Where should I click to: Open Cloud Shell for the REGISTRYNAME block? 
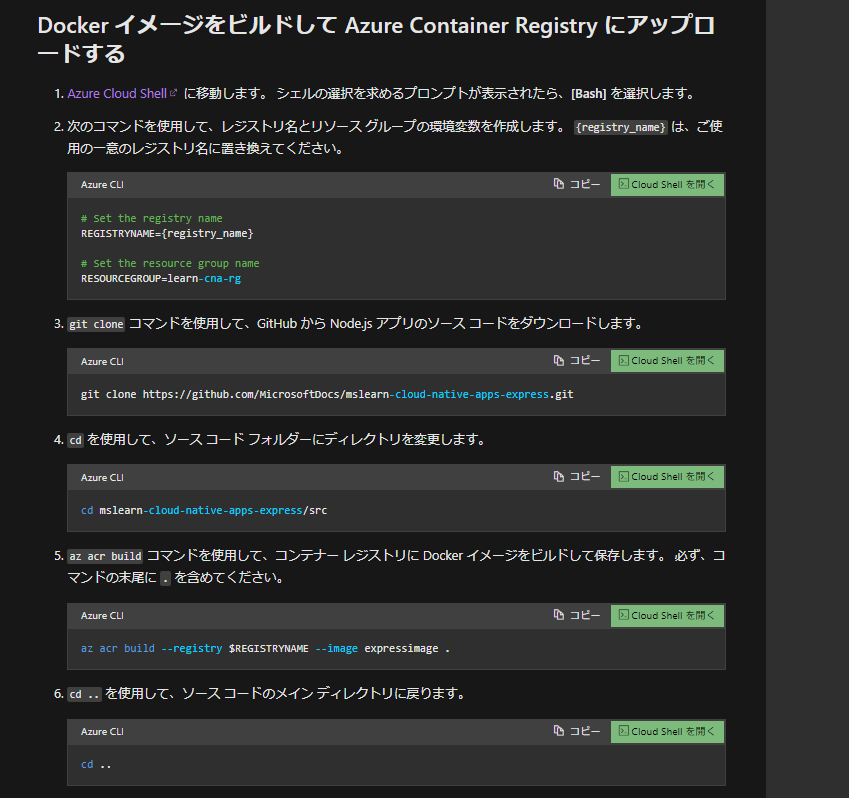[667, 185]
